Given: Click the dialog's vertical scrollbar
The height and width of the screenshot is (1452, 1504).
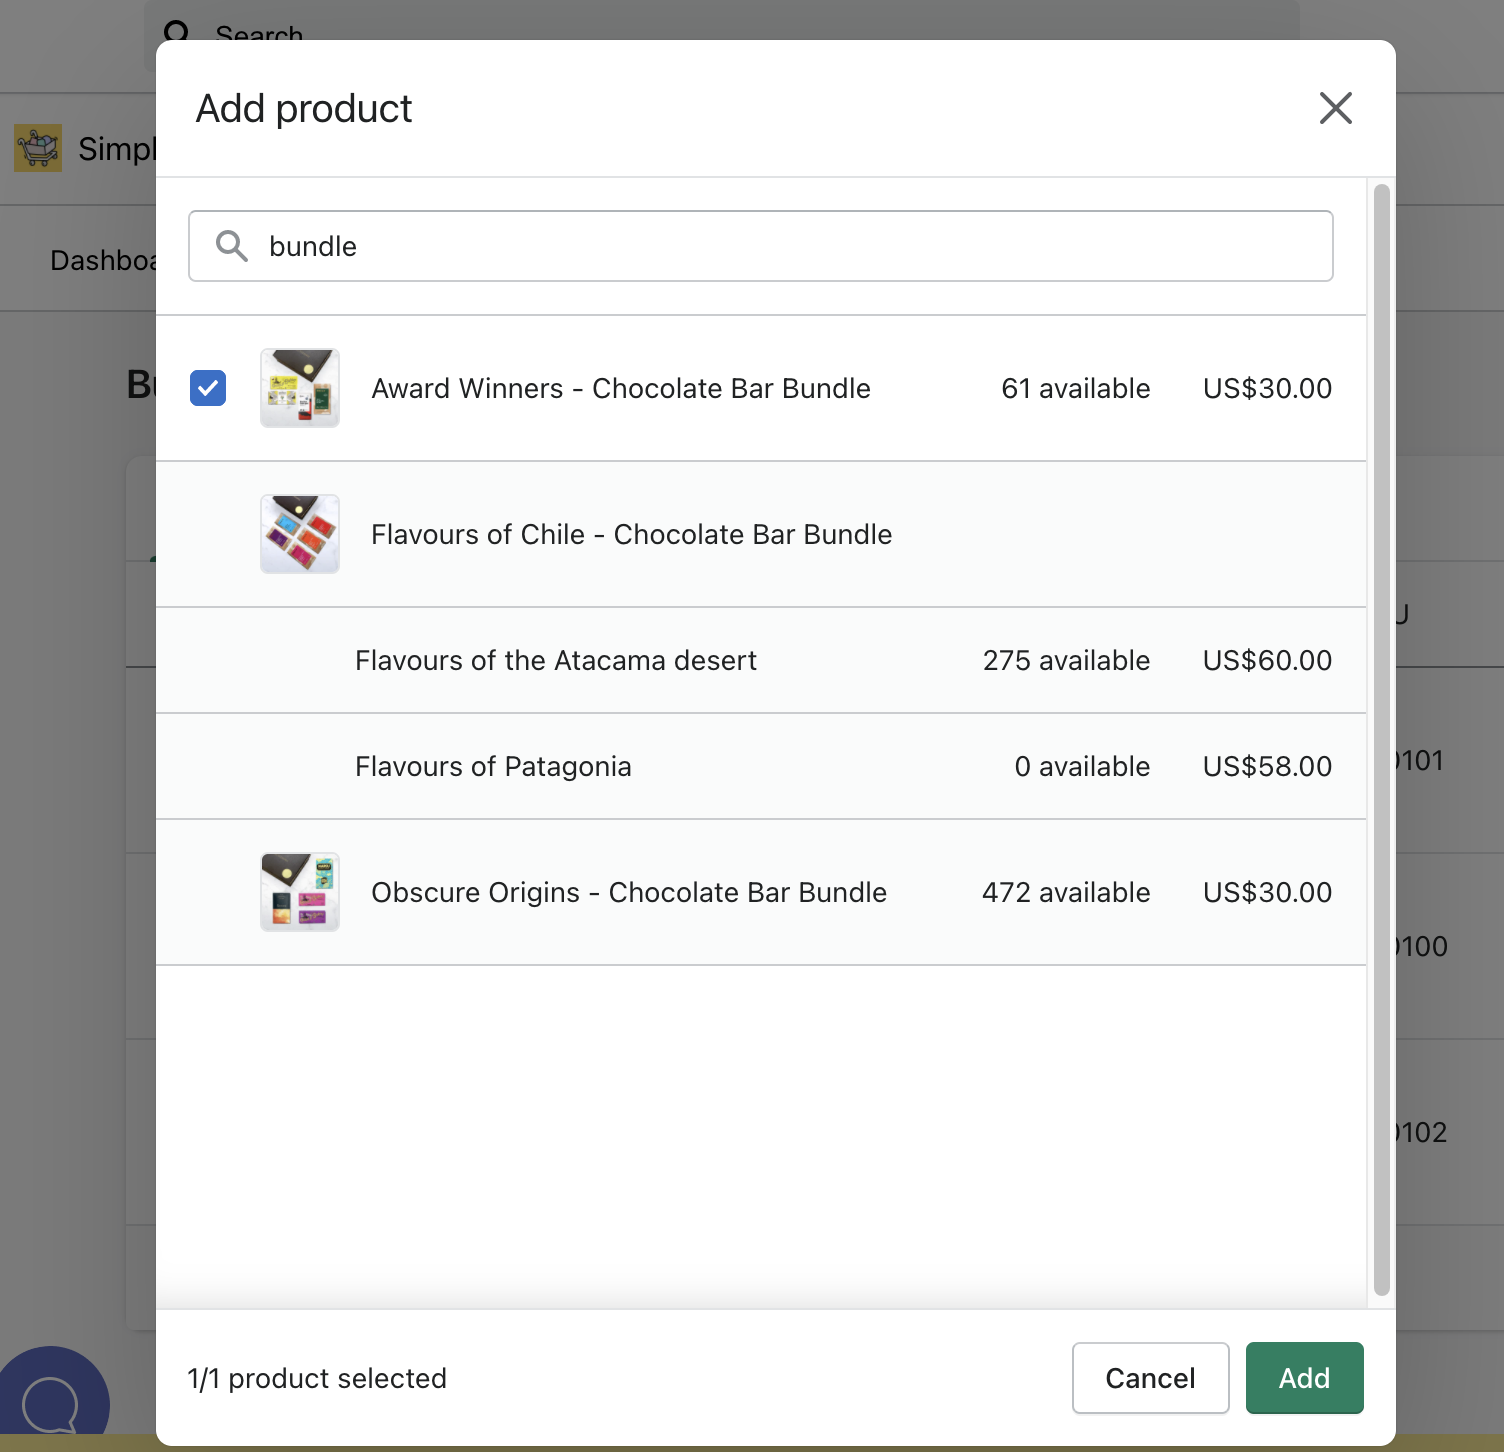Looking at the screenshot, I should click(1381, 740).
